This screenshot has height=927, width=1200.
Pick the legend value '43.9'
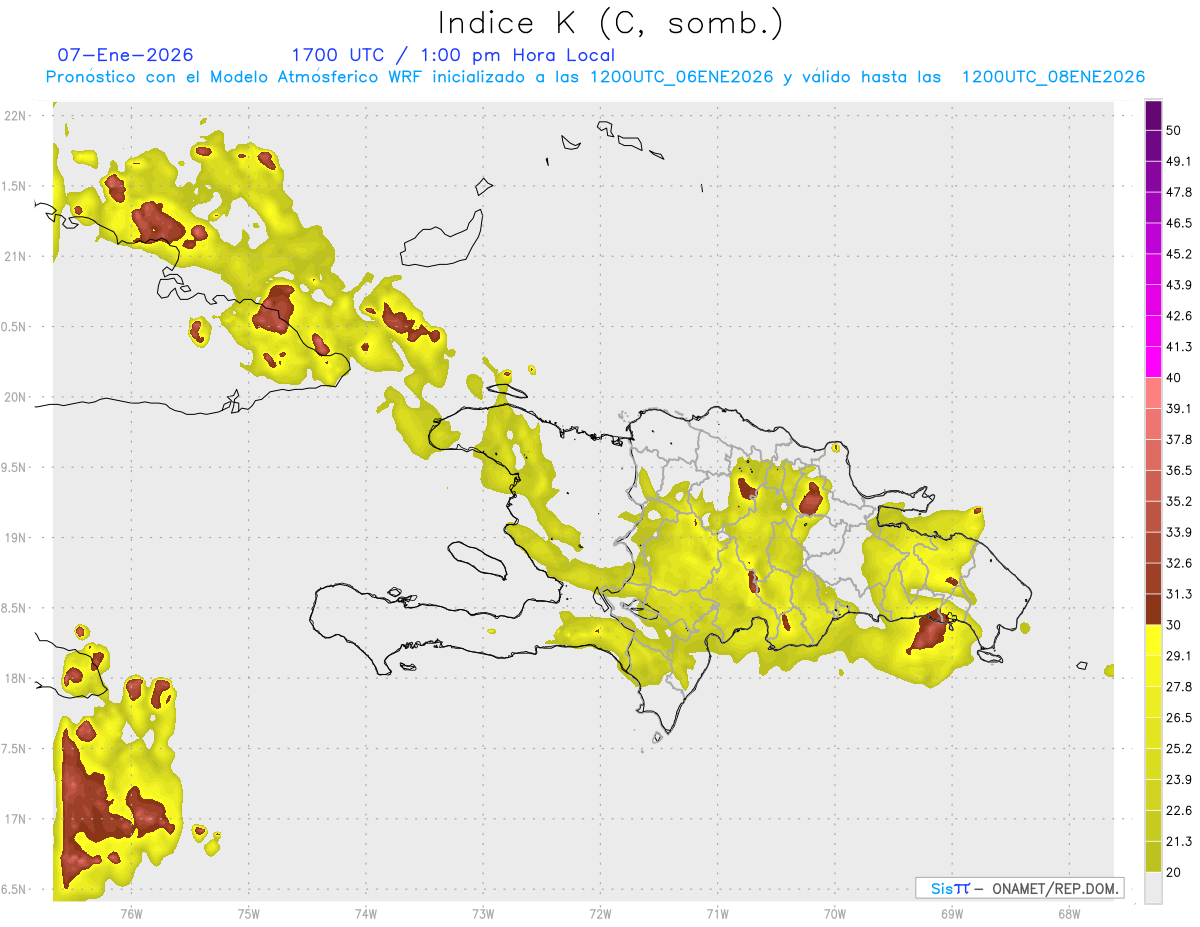pos(1178,285)
